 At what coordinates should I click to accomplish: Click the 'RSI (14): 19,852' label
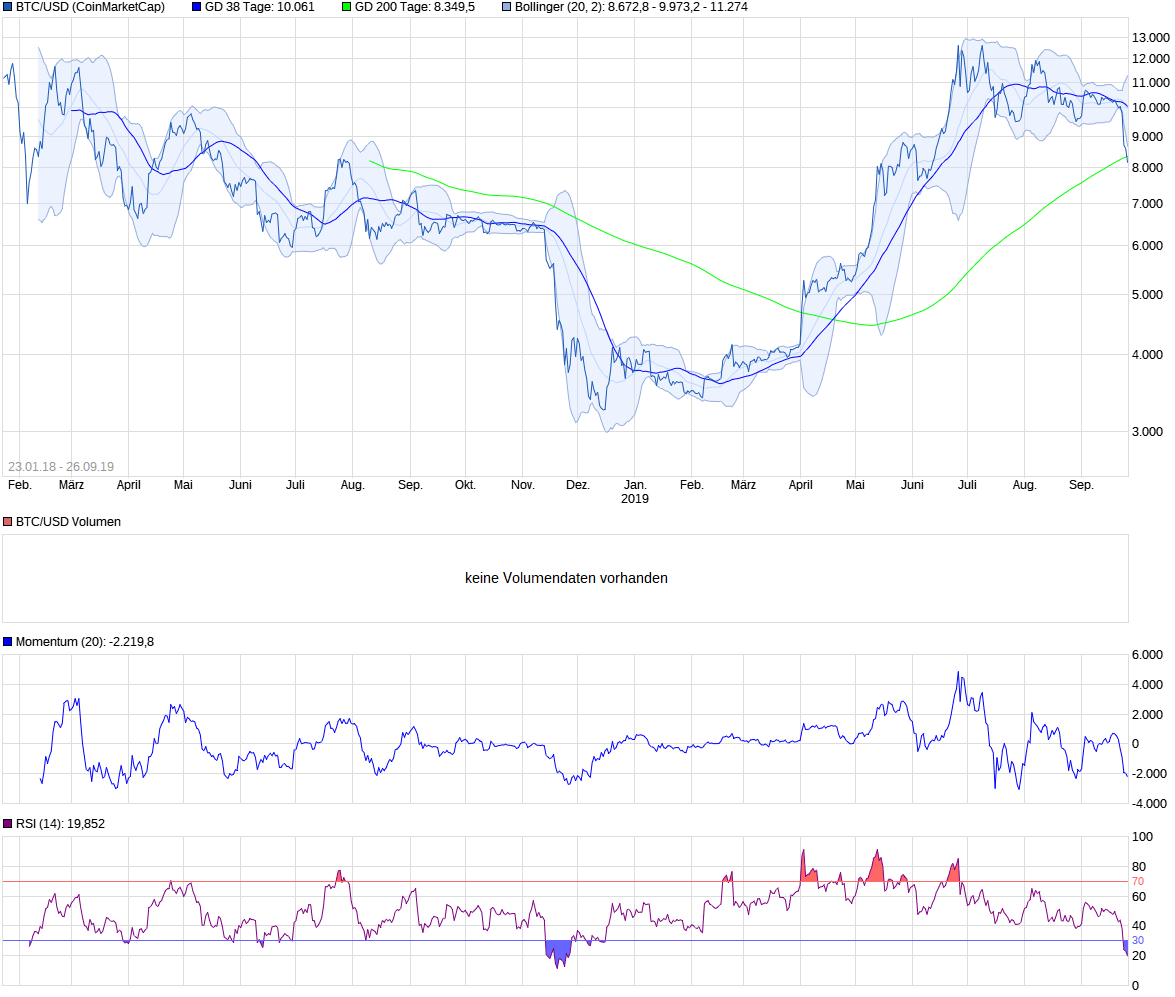pyautogui.click(x=60, y=824)
